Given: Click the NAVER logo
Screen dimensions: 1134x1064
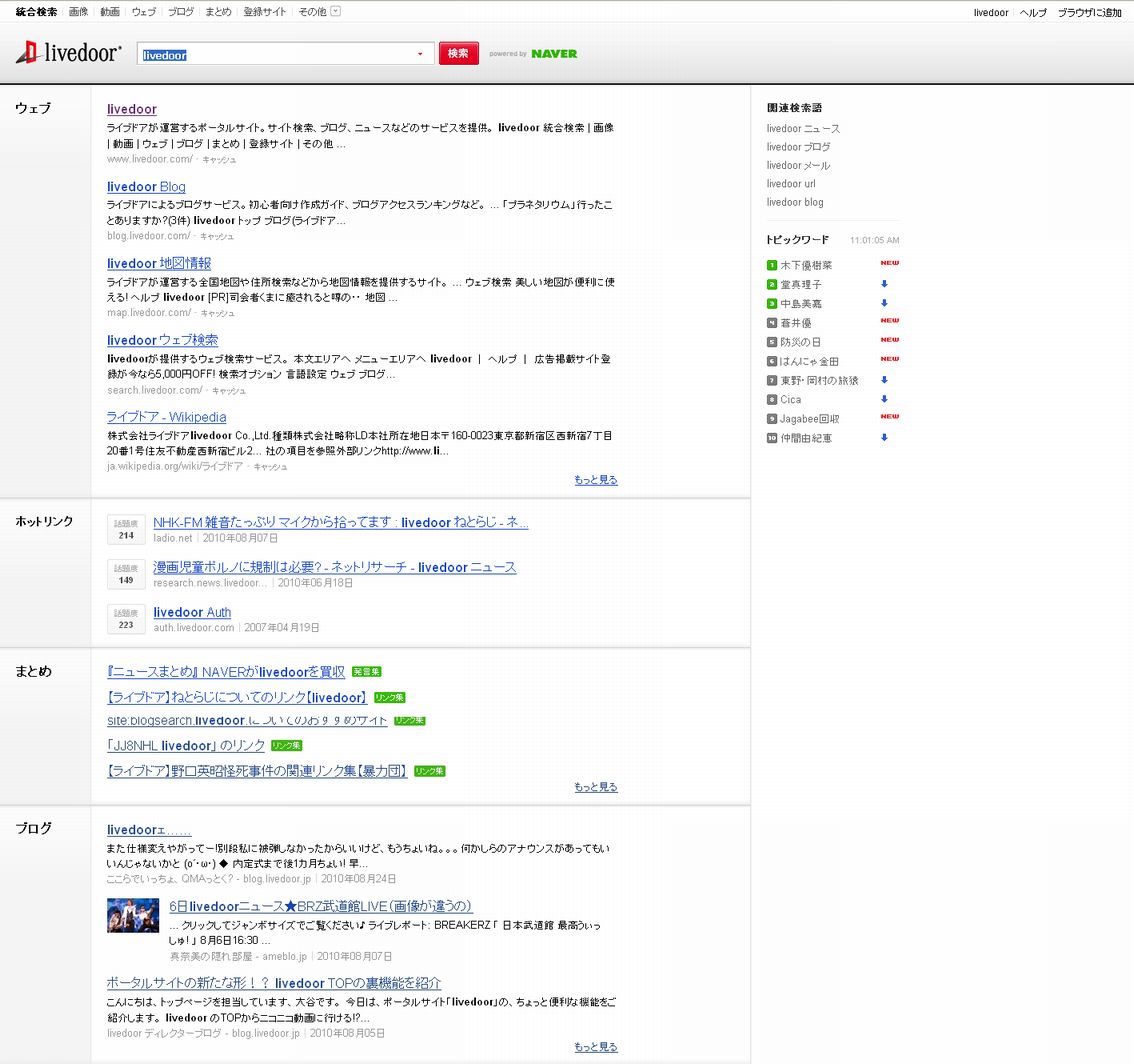Looking at the screenshot, I should point(554,54).
